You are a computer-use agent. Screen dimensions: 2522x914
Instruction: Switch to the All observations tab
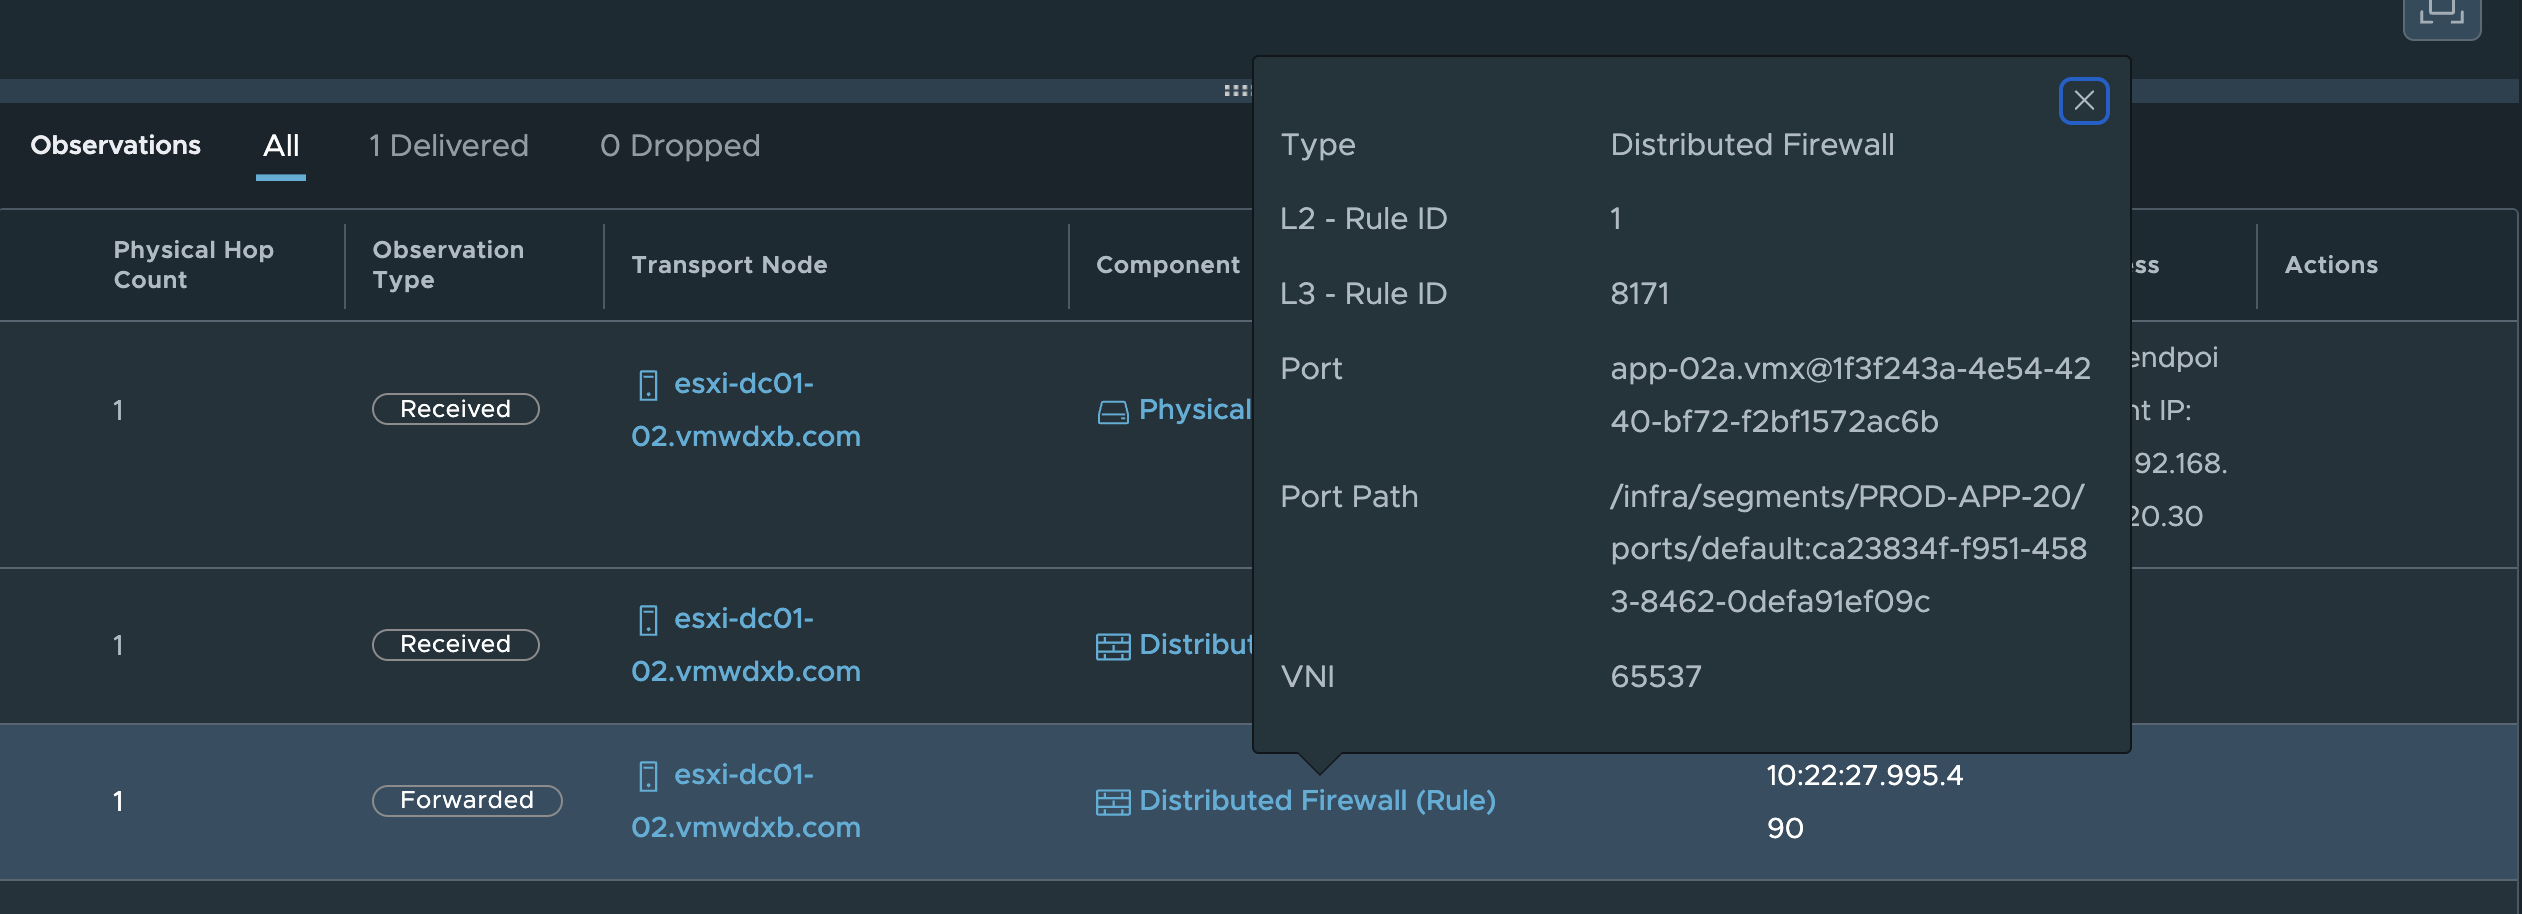pyautogui.click(x=281, y=146)
